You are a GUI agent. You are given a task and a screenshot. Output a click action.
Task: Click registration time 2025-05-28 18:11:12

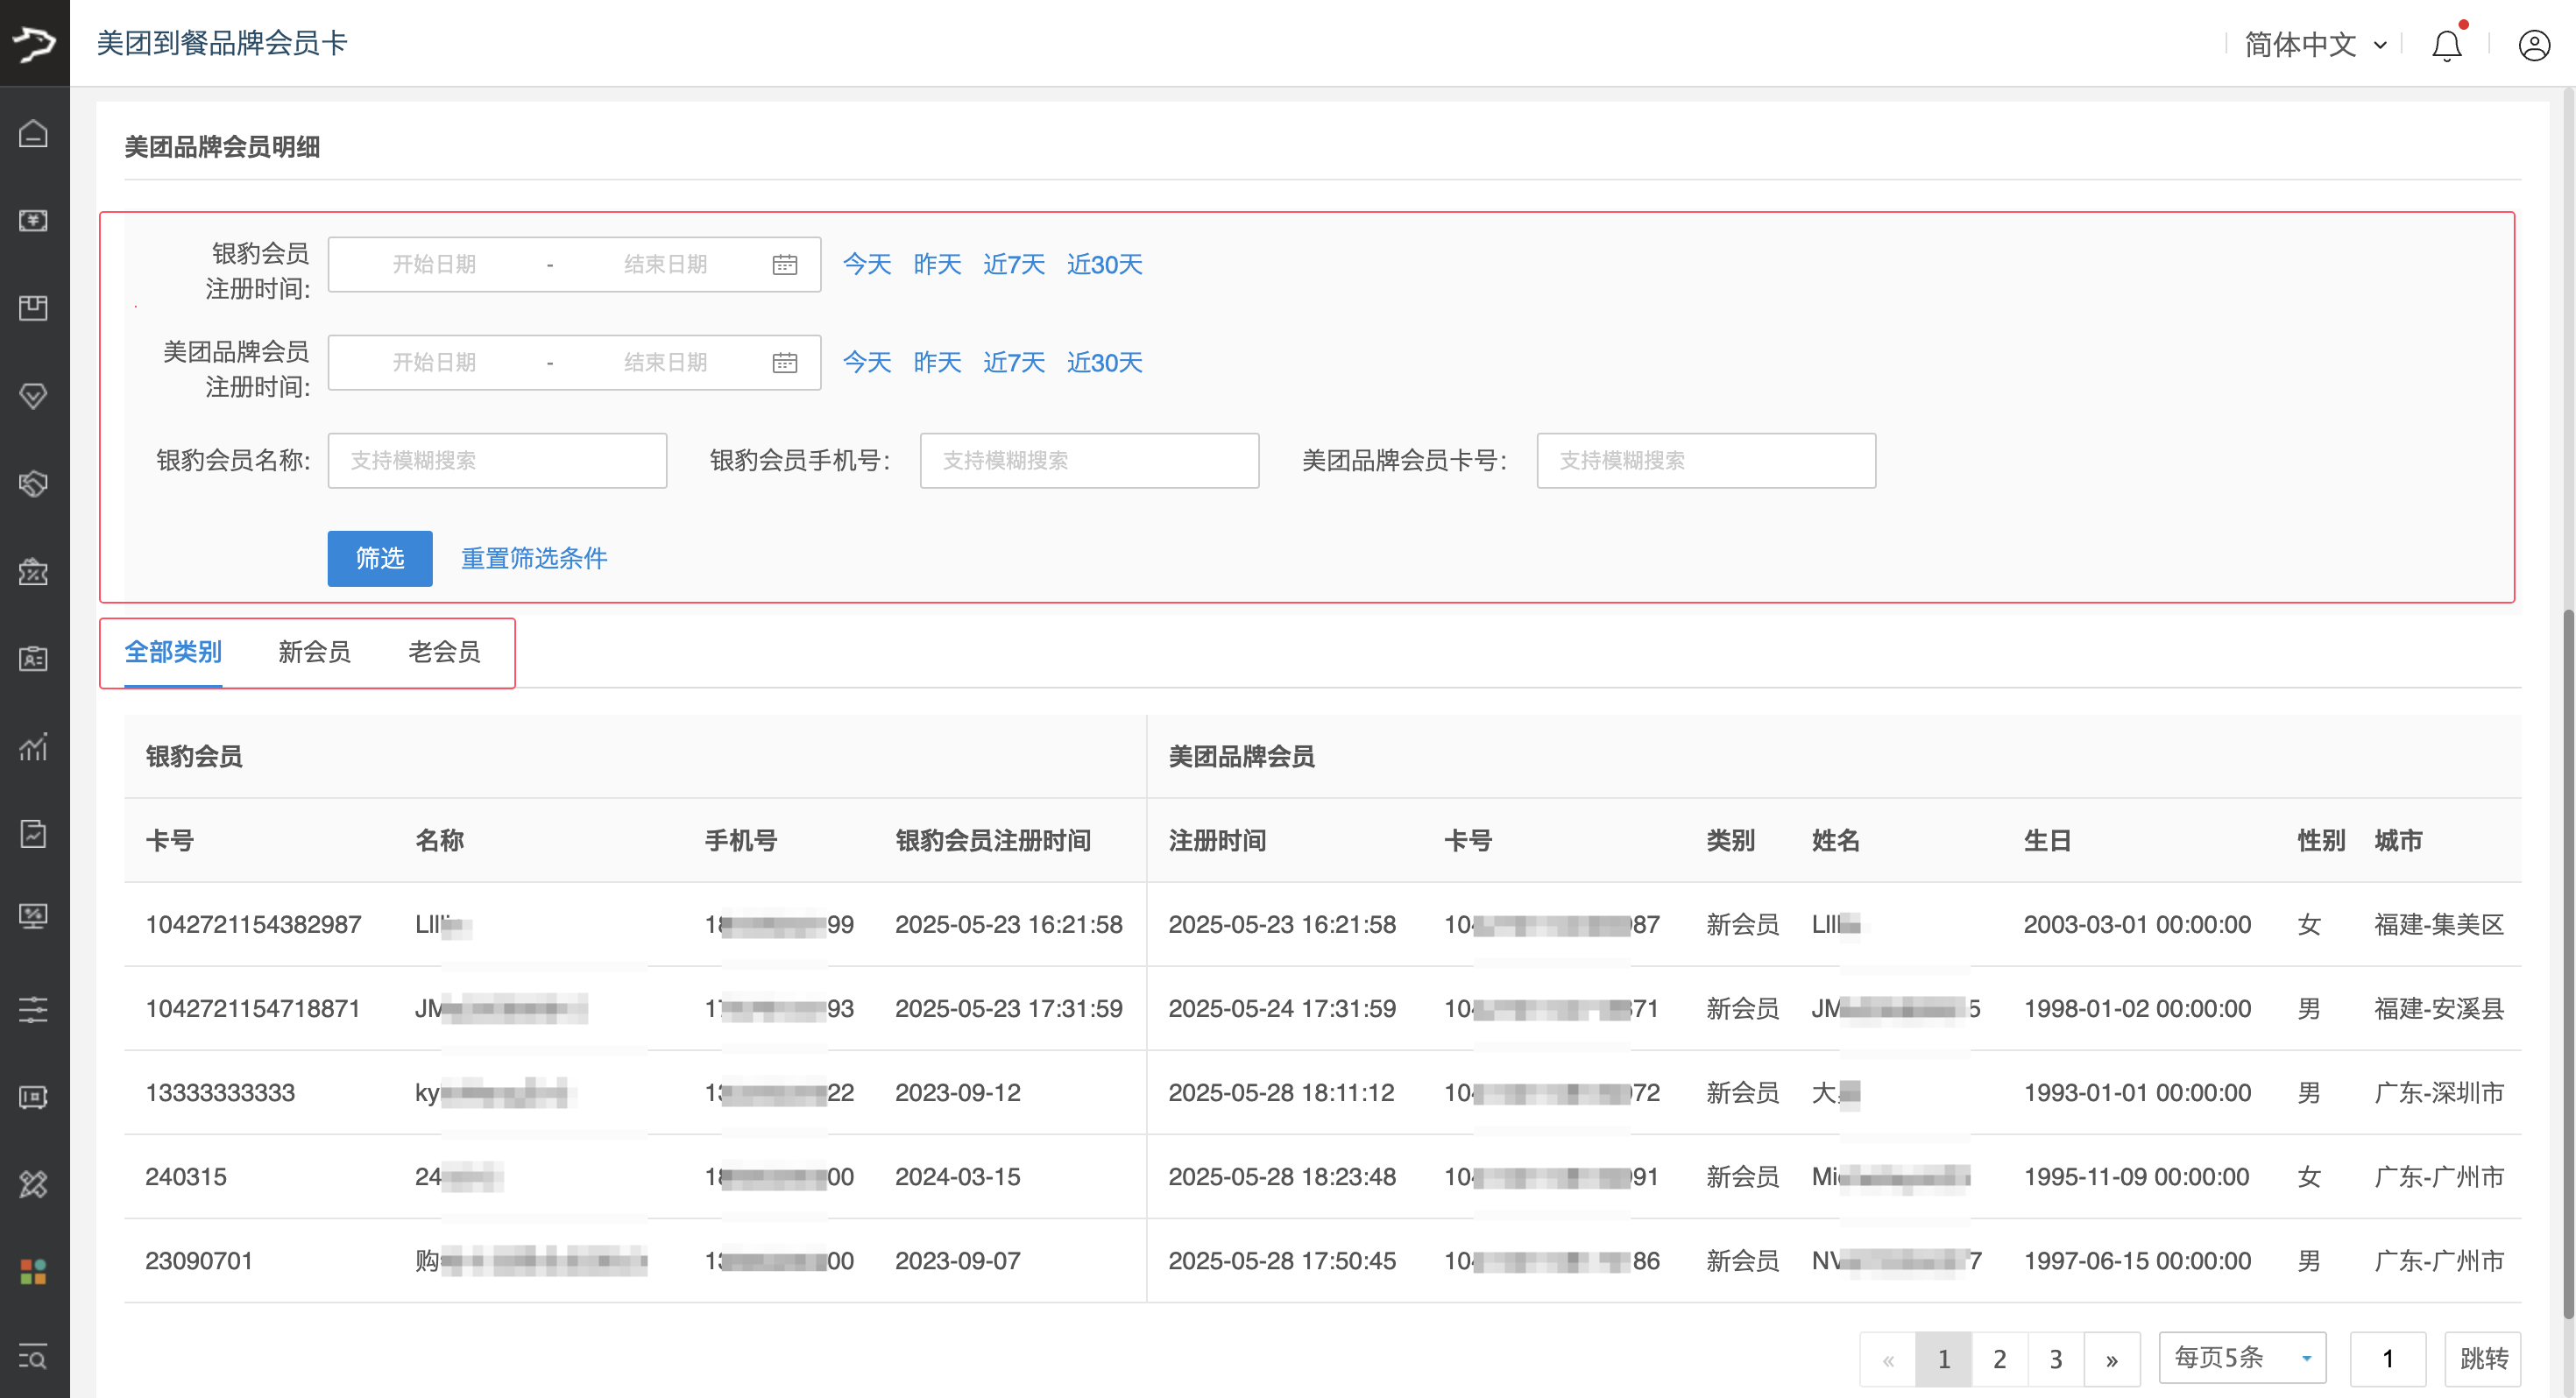[1281, 1092]
